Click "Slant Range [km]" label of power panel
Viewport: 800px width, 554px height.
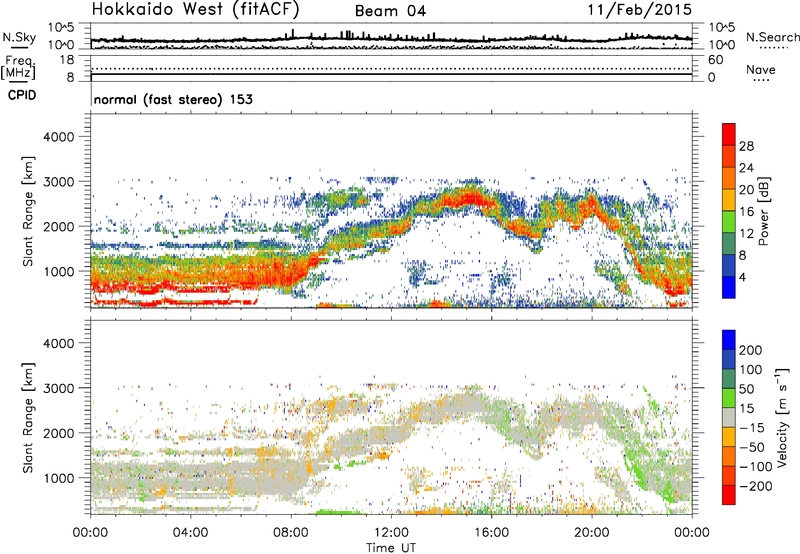28,211
